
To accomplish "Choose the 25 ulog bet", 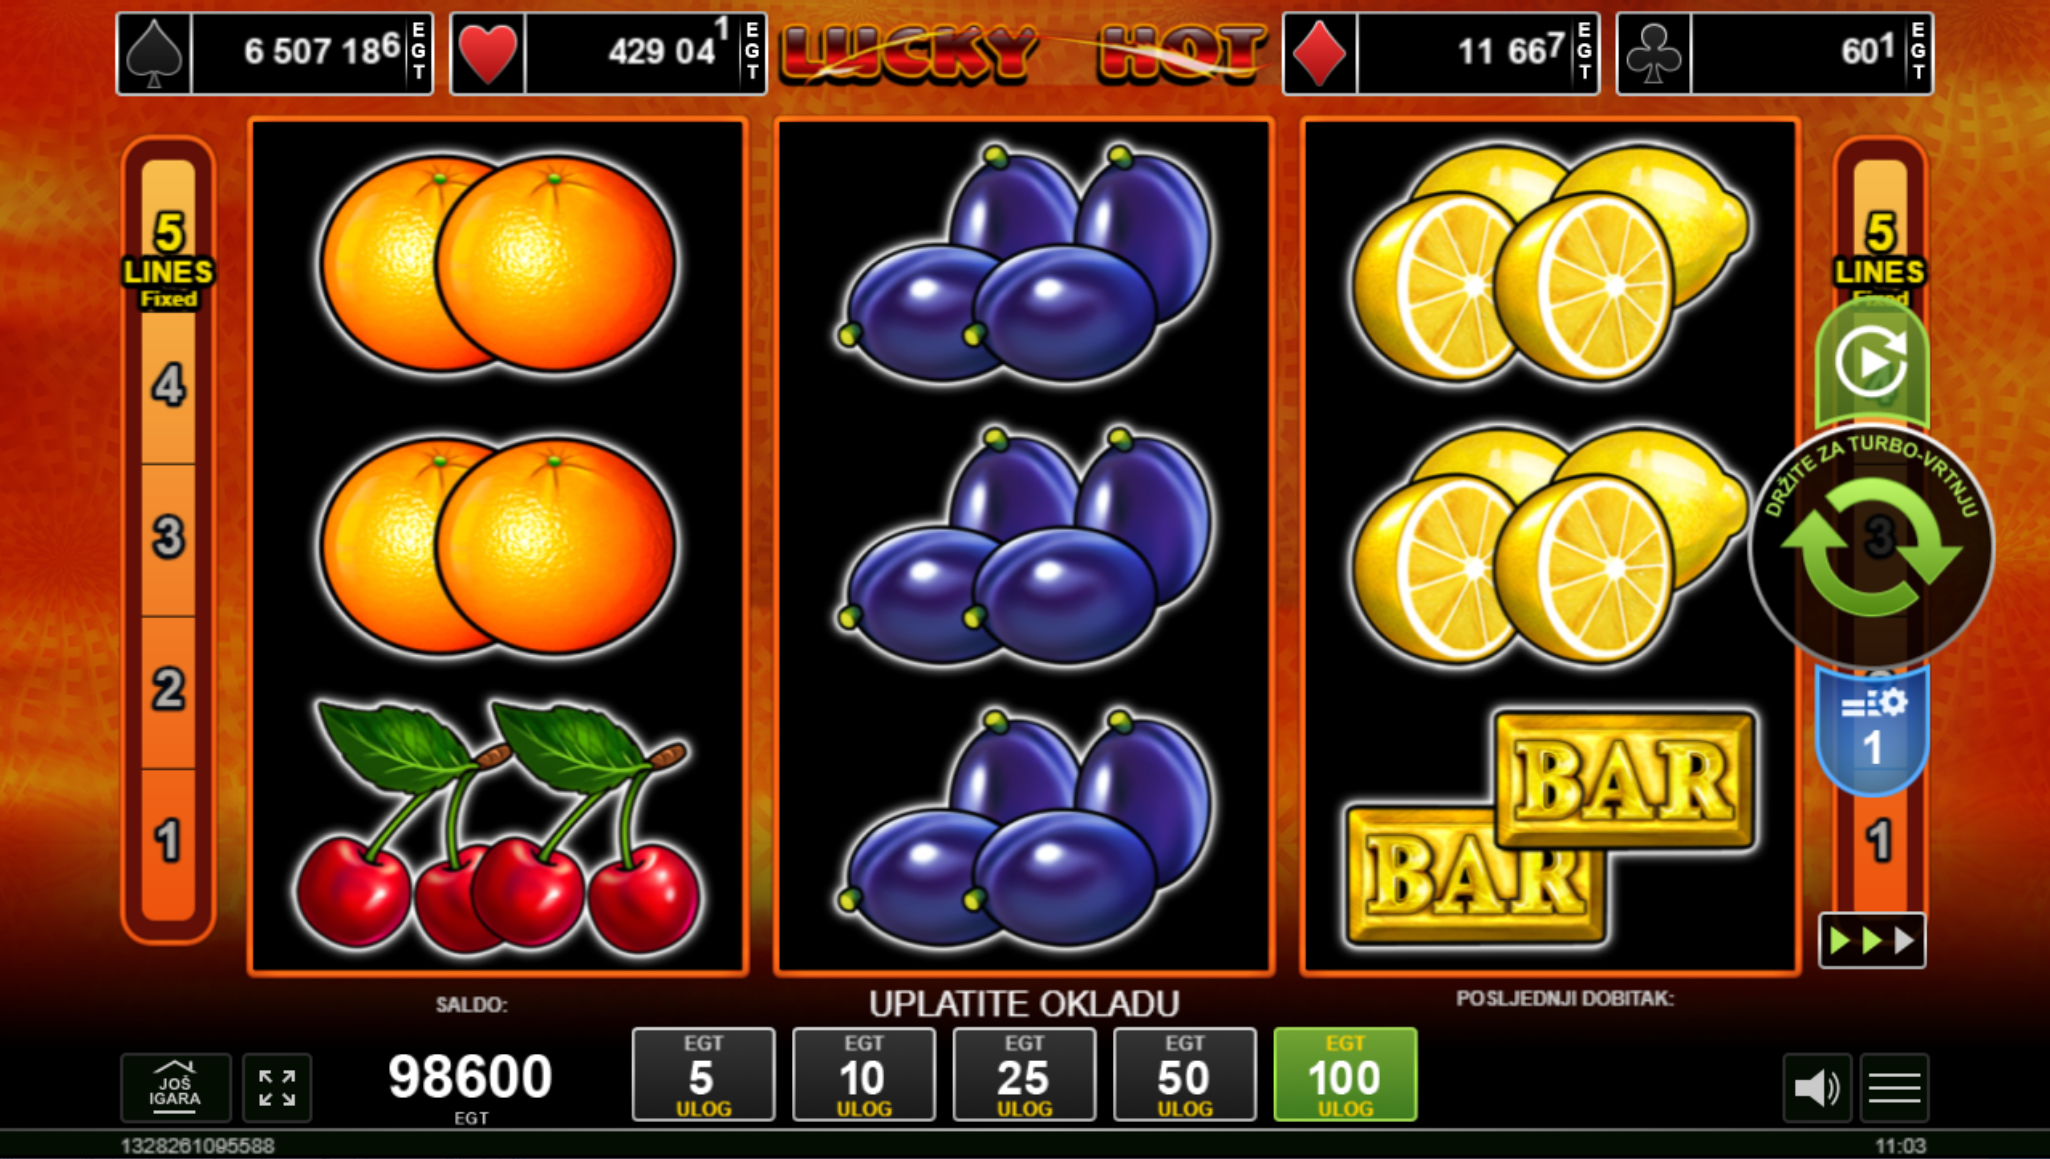I will [x=1024, y=1075].
